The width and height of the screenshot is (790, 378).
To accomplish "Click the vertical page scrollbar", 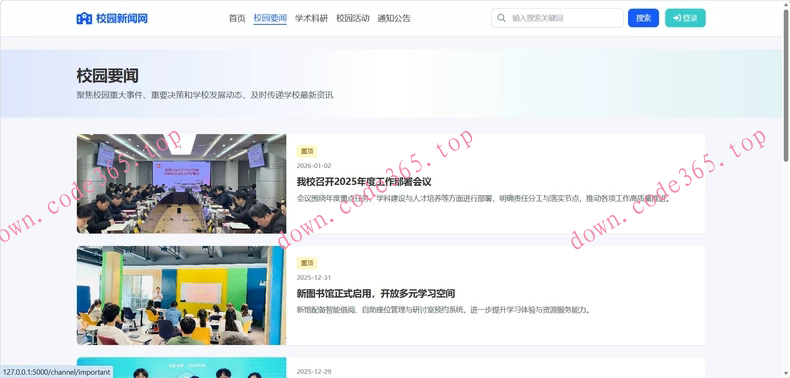I will pyautogui.click(x=786, y=86).
